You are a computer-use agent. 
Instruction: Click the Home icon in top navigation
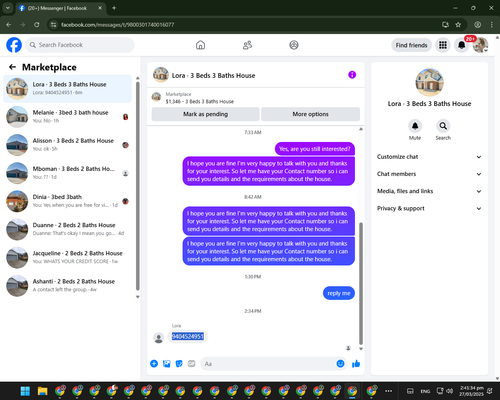(x=200, y=45)
